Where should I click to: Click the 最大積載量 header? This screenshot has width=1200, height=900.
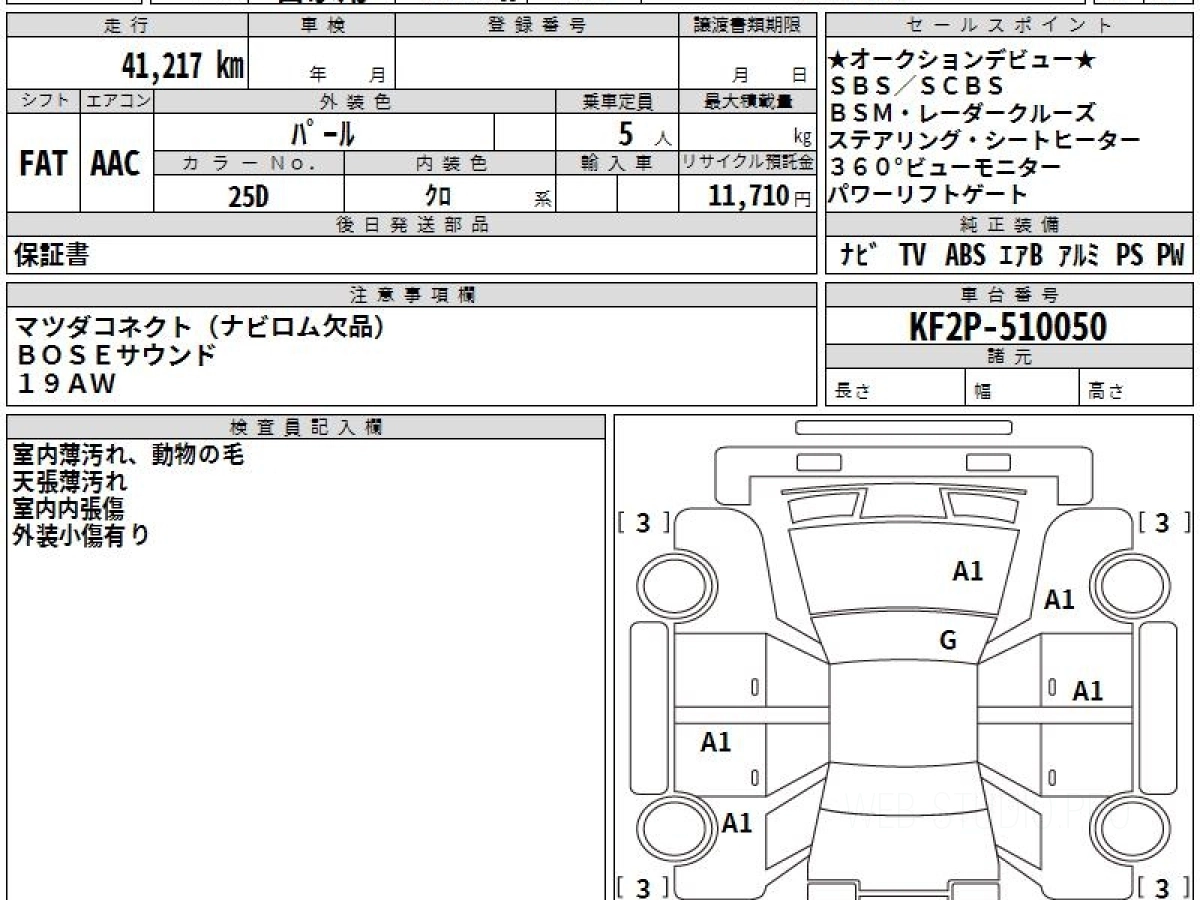[x=747, y=101]
